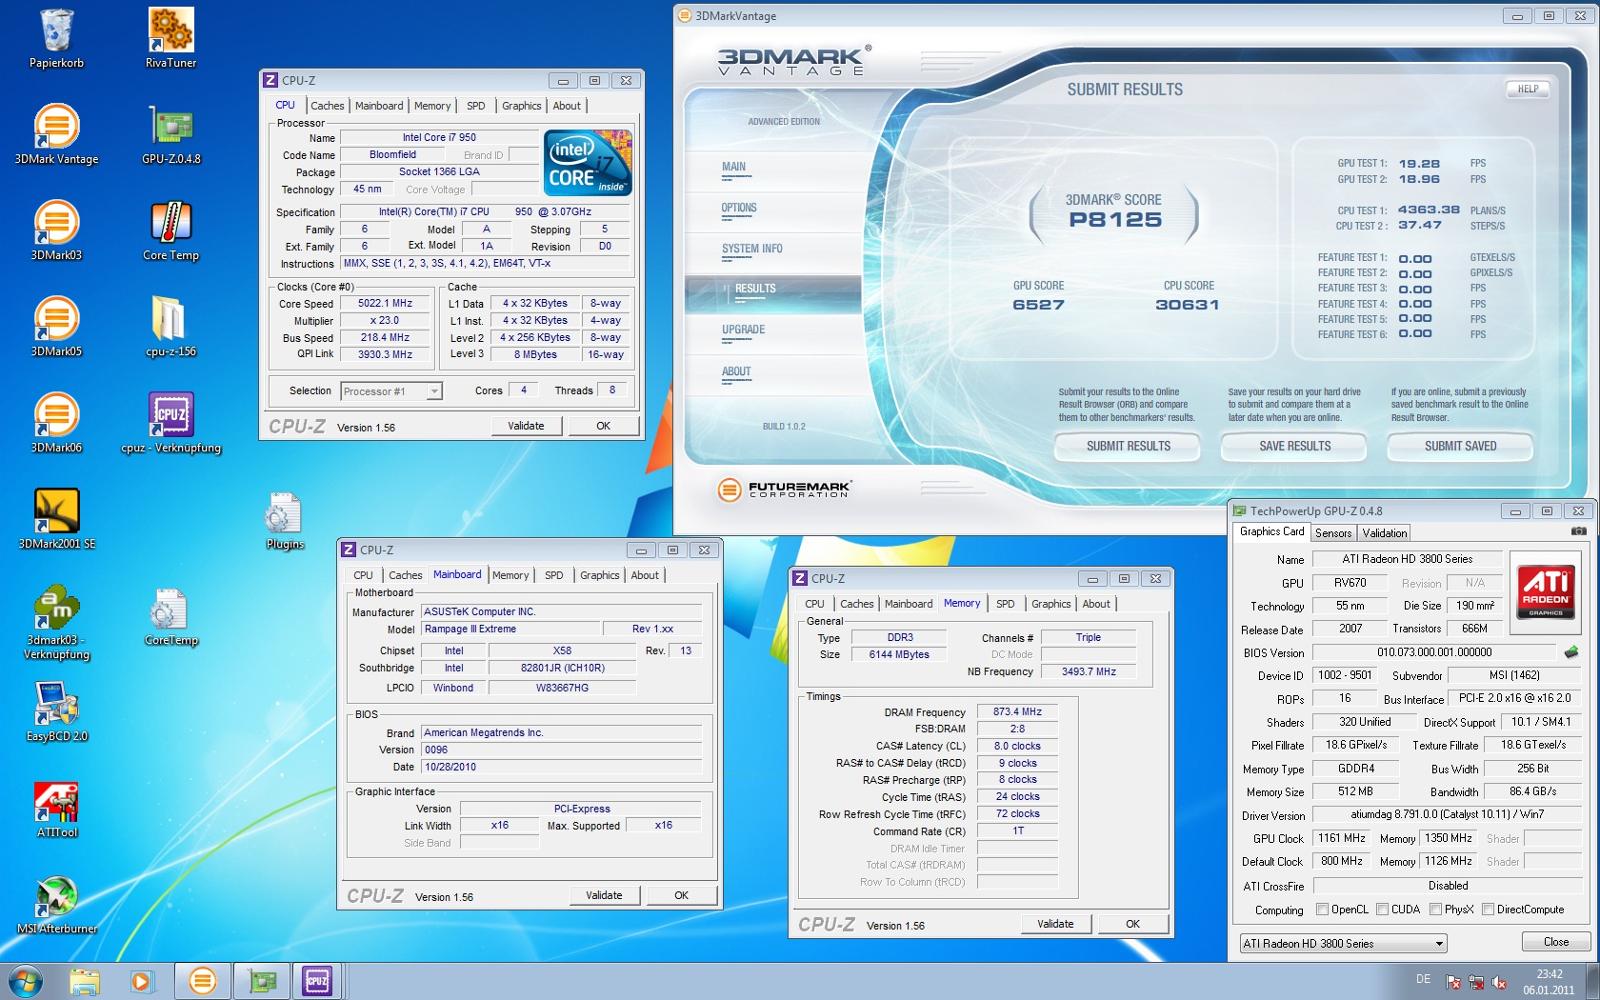Open the Validation tab in GPU-Z
Viewport: 1600px width, 1000px height.
coord(1385,533)
